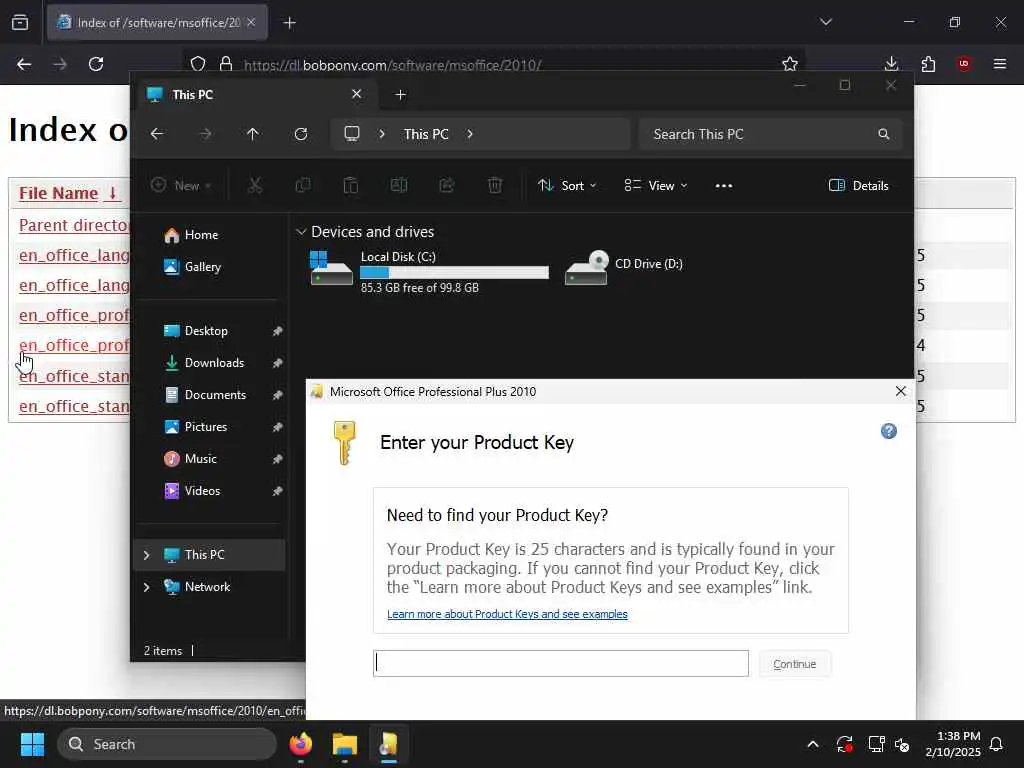
Task: Expand Network tree node
Action: click(146, 587)
